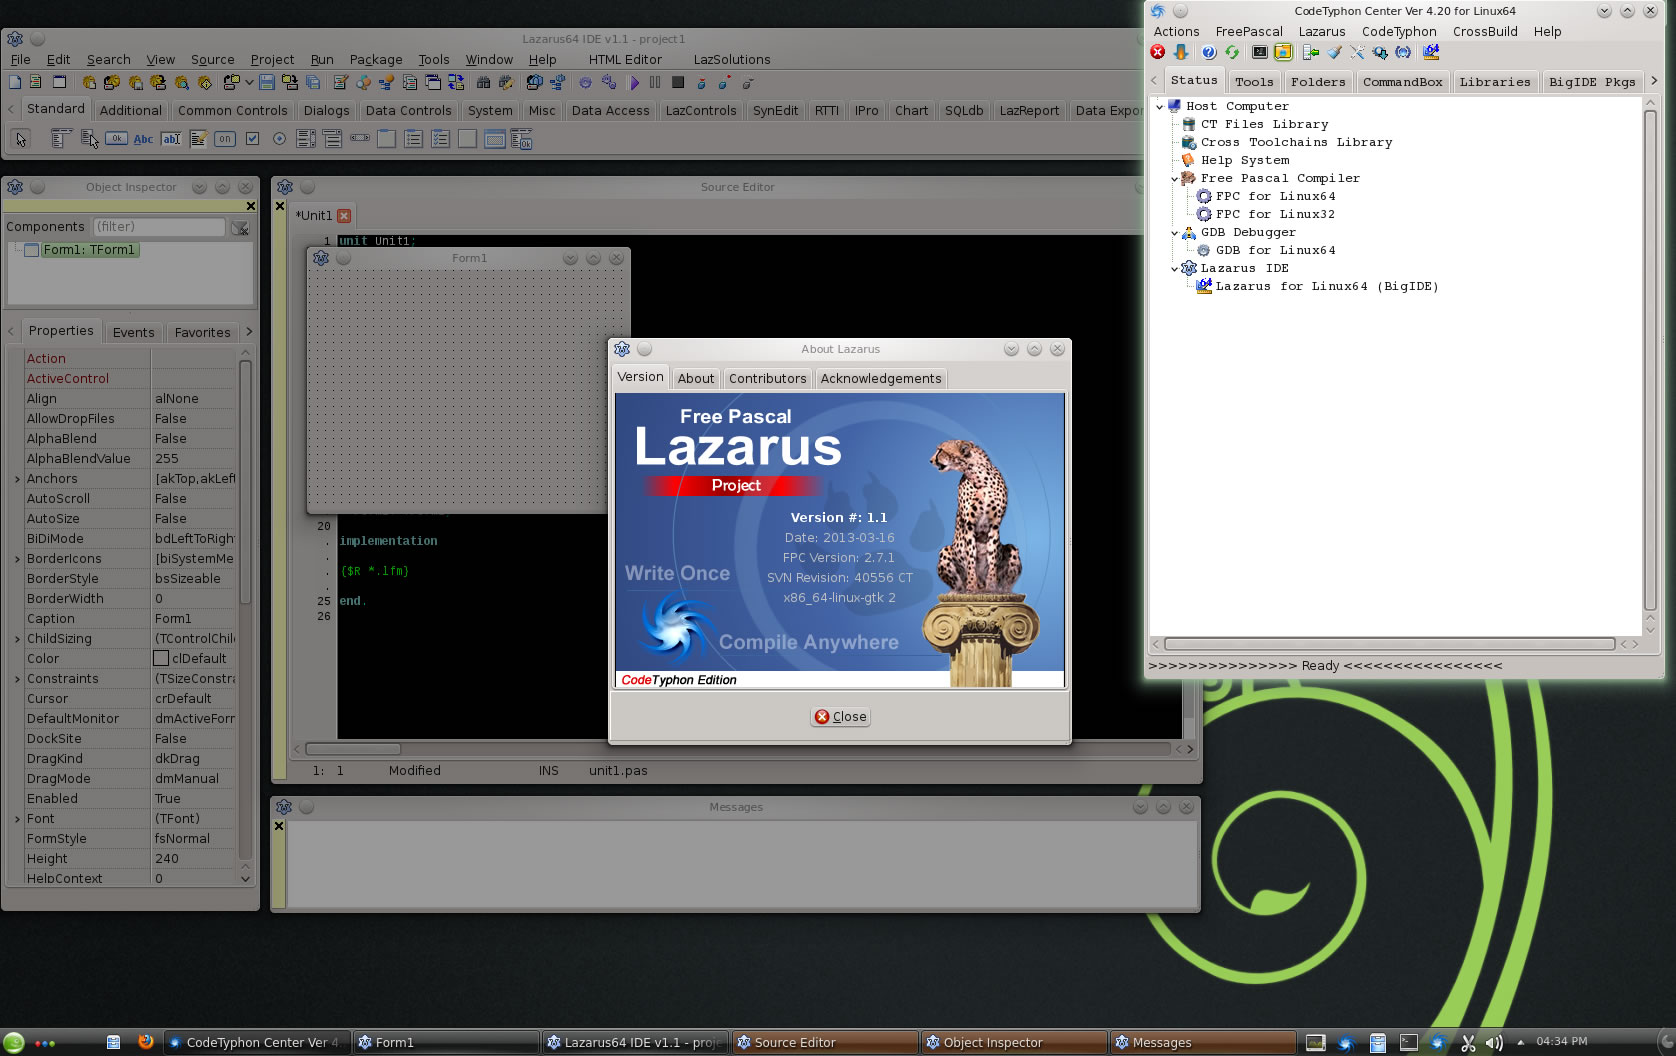1676x1056 pixels.
Task: Click the binoculars Find icon in toolbar
Action: [483, 82]
